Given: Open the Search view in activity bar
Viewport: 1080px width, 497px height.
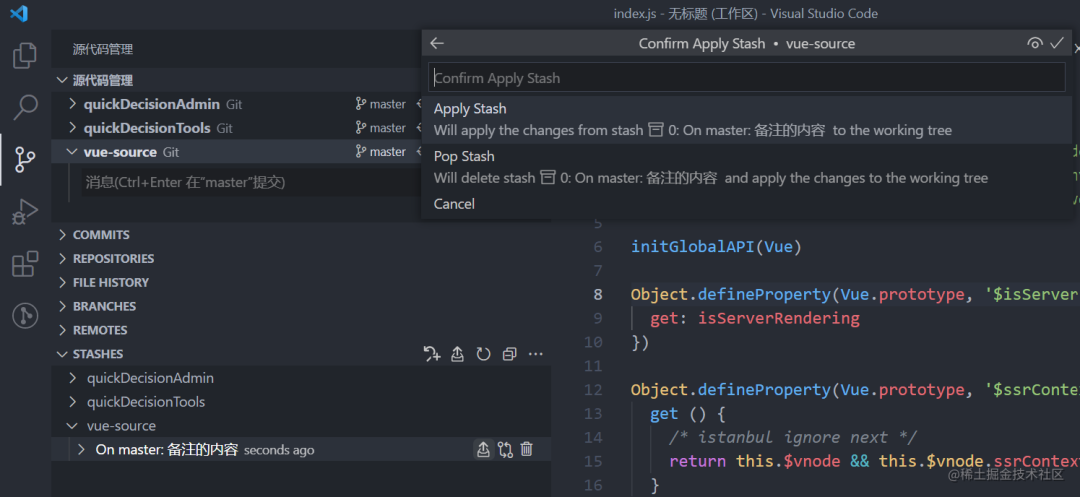Looking at the screenshot, I should point(25,107).
